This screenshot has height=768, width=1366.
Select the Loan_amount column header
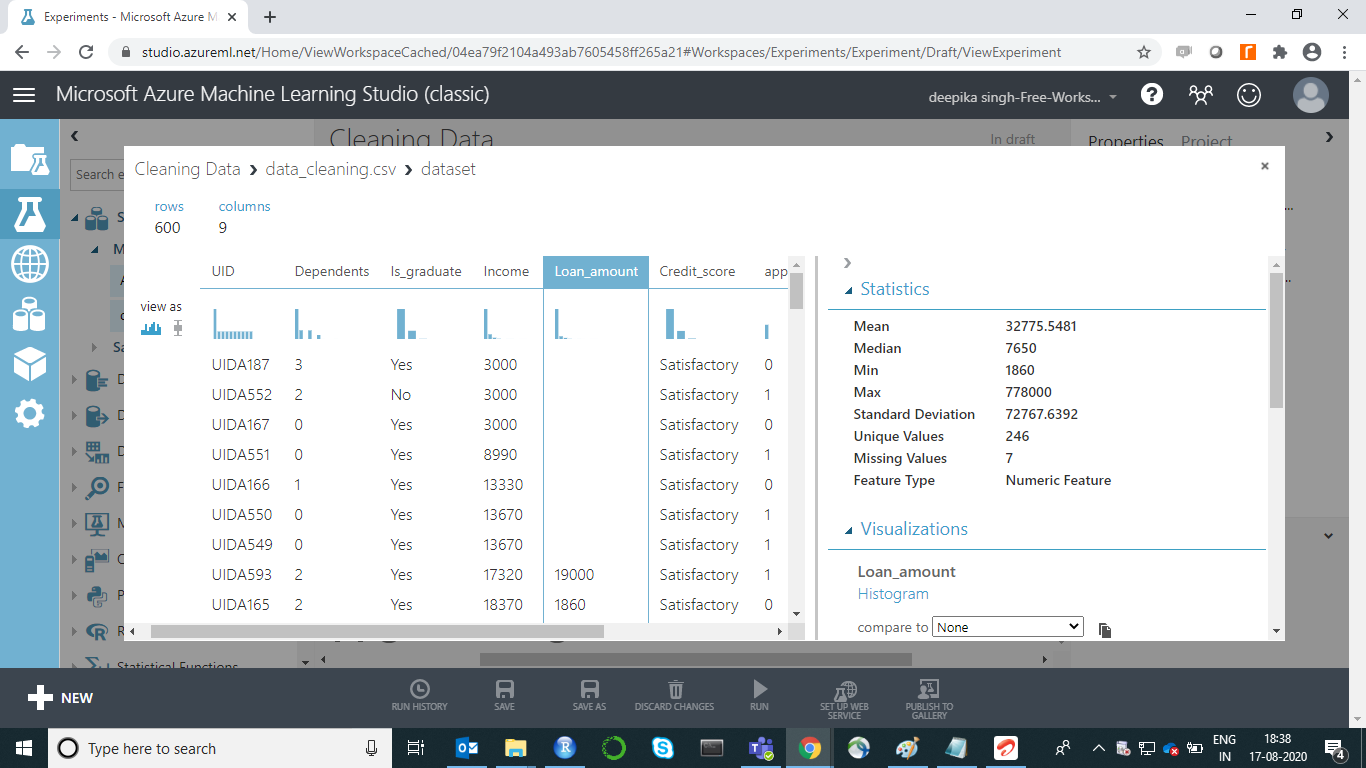point(596,271)
